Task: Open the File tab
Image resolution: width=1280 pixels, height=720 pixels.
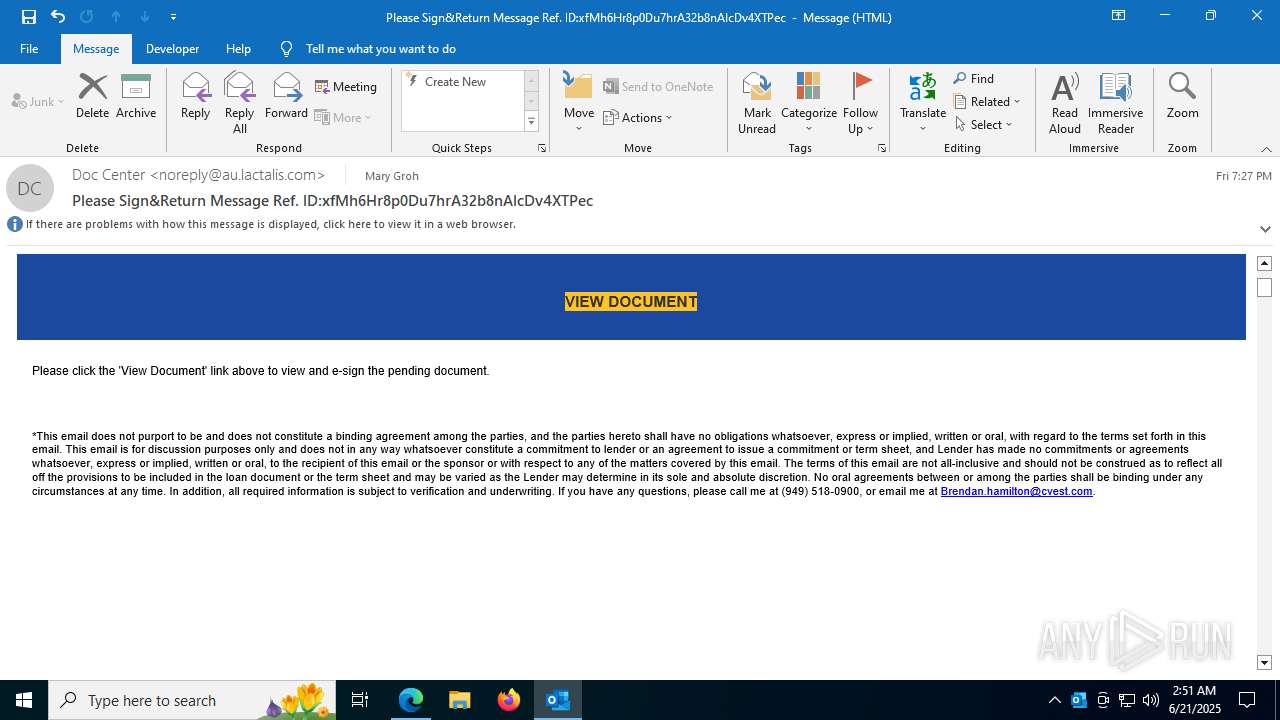Action: click(29, 49)
